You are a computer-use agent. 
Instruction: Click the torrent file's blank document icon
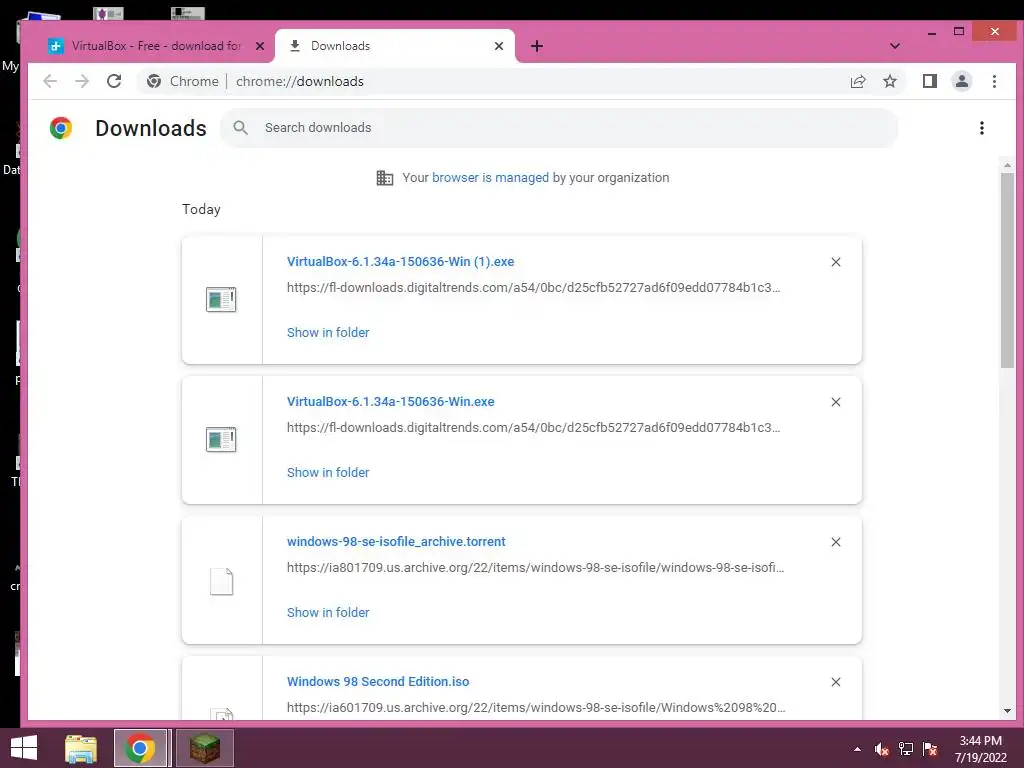[x=221, y=581]
